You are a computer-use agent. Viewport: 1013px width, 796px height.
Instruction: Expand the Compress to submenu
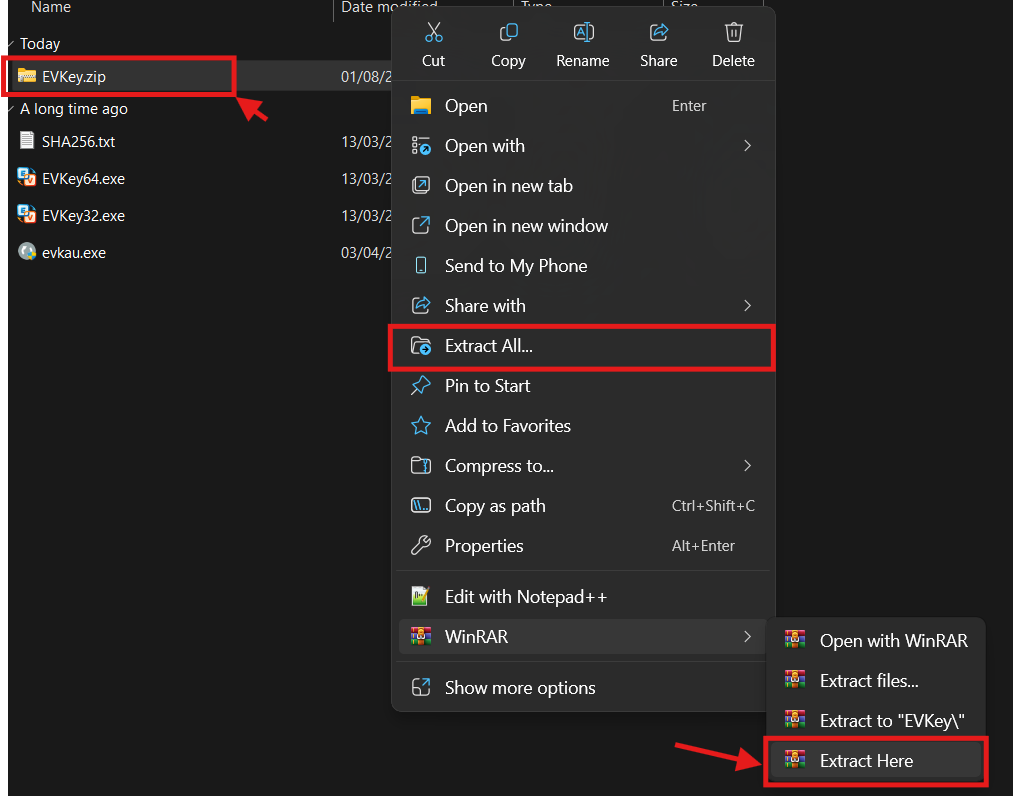pyautogui.click(x=747, y=466)
